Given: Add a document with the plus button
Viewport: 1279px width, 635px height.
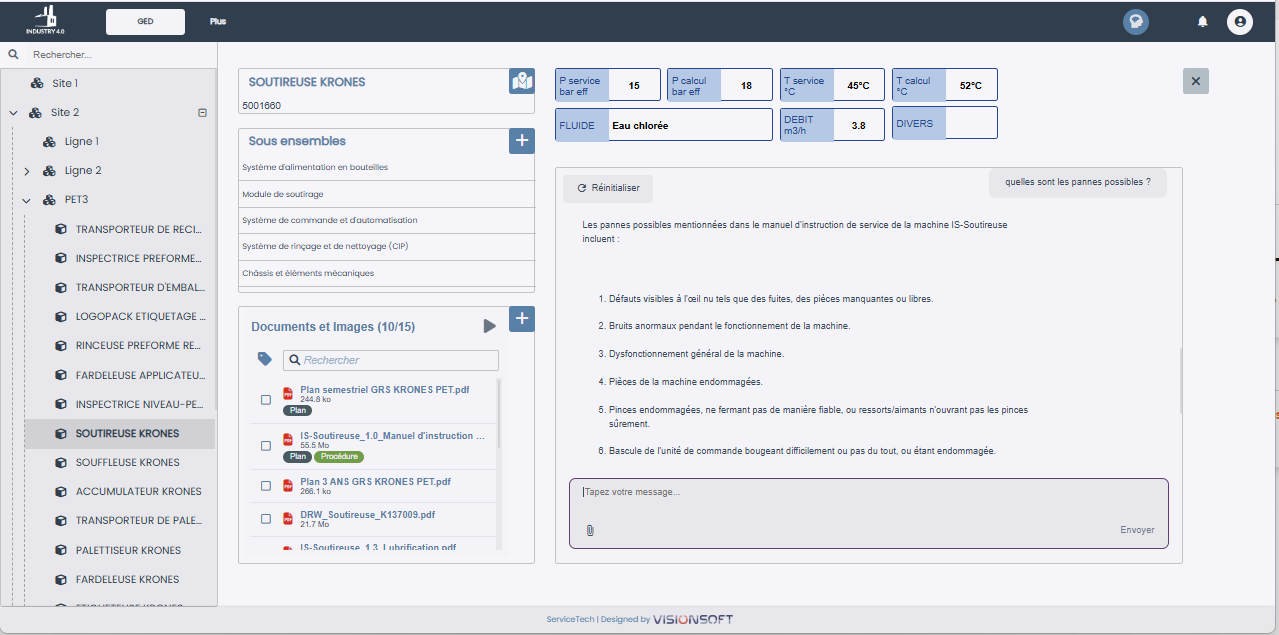Looking at the screenshot, I should [x=522, y=319].
